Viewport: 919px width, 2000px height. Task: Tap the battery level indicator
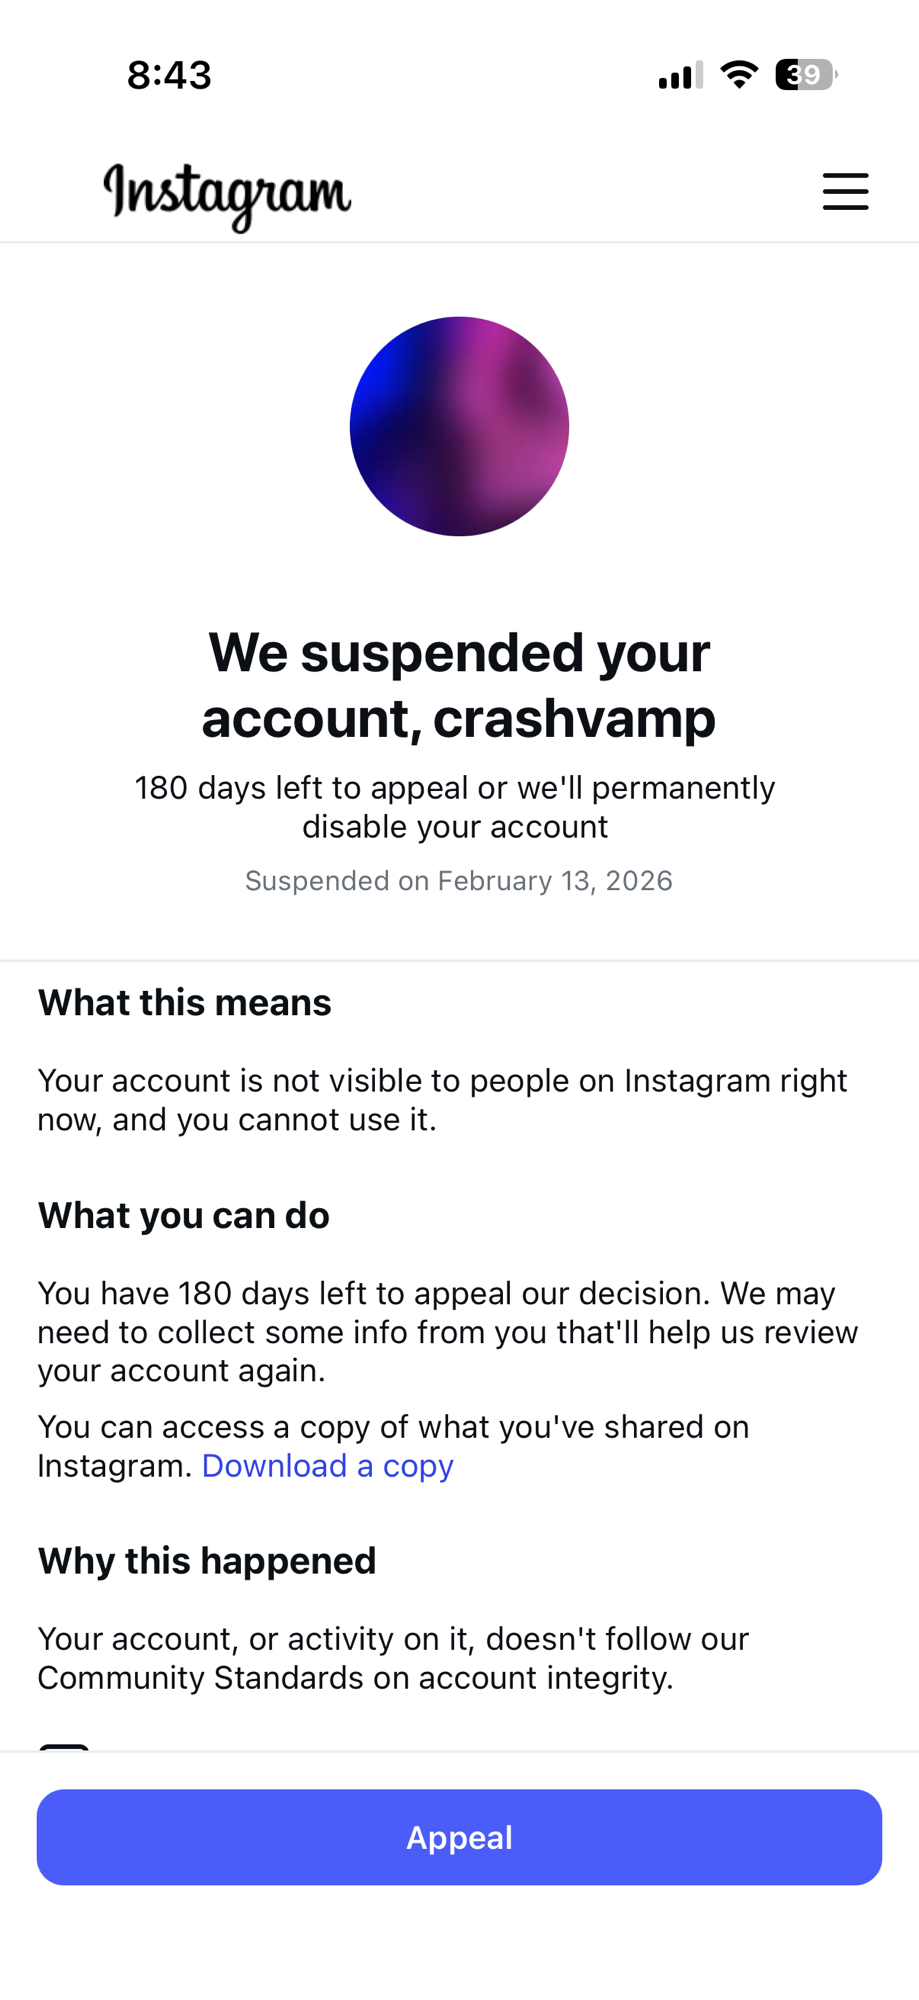[805, 75]
